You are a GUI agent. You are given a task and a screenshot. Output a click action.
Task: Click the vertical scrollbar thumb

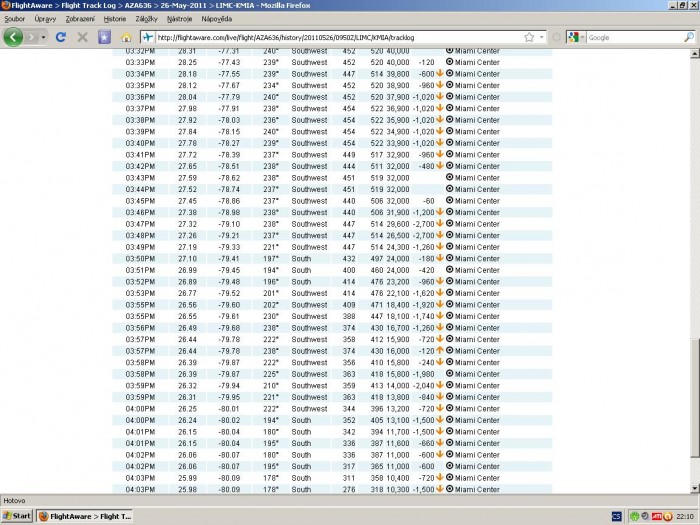pyautogui.click(x=695, y=397)
